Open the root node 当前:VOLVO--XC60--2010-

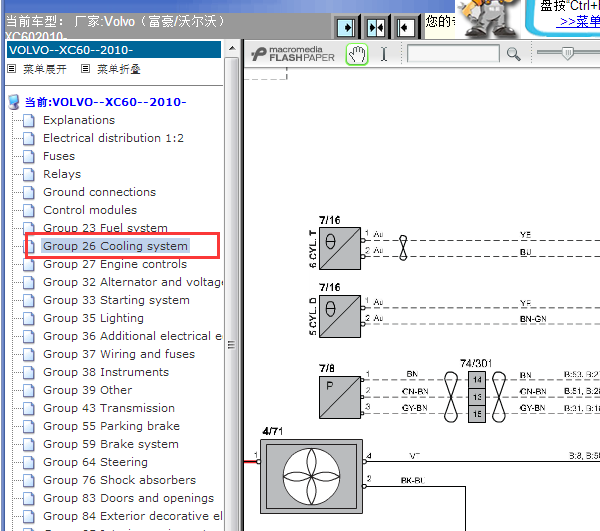coord(105,102)
